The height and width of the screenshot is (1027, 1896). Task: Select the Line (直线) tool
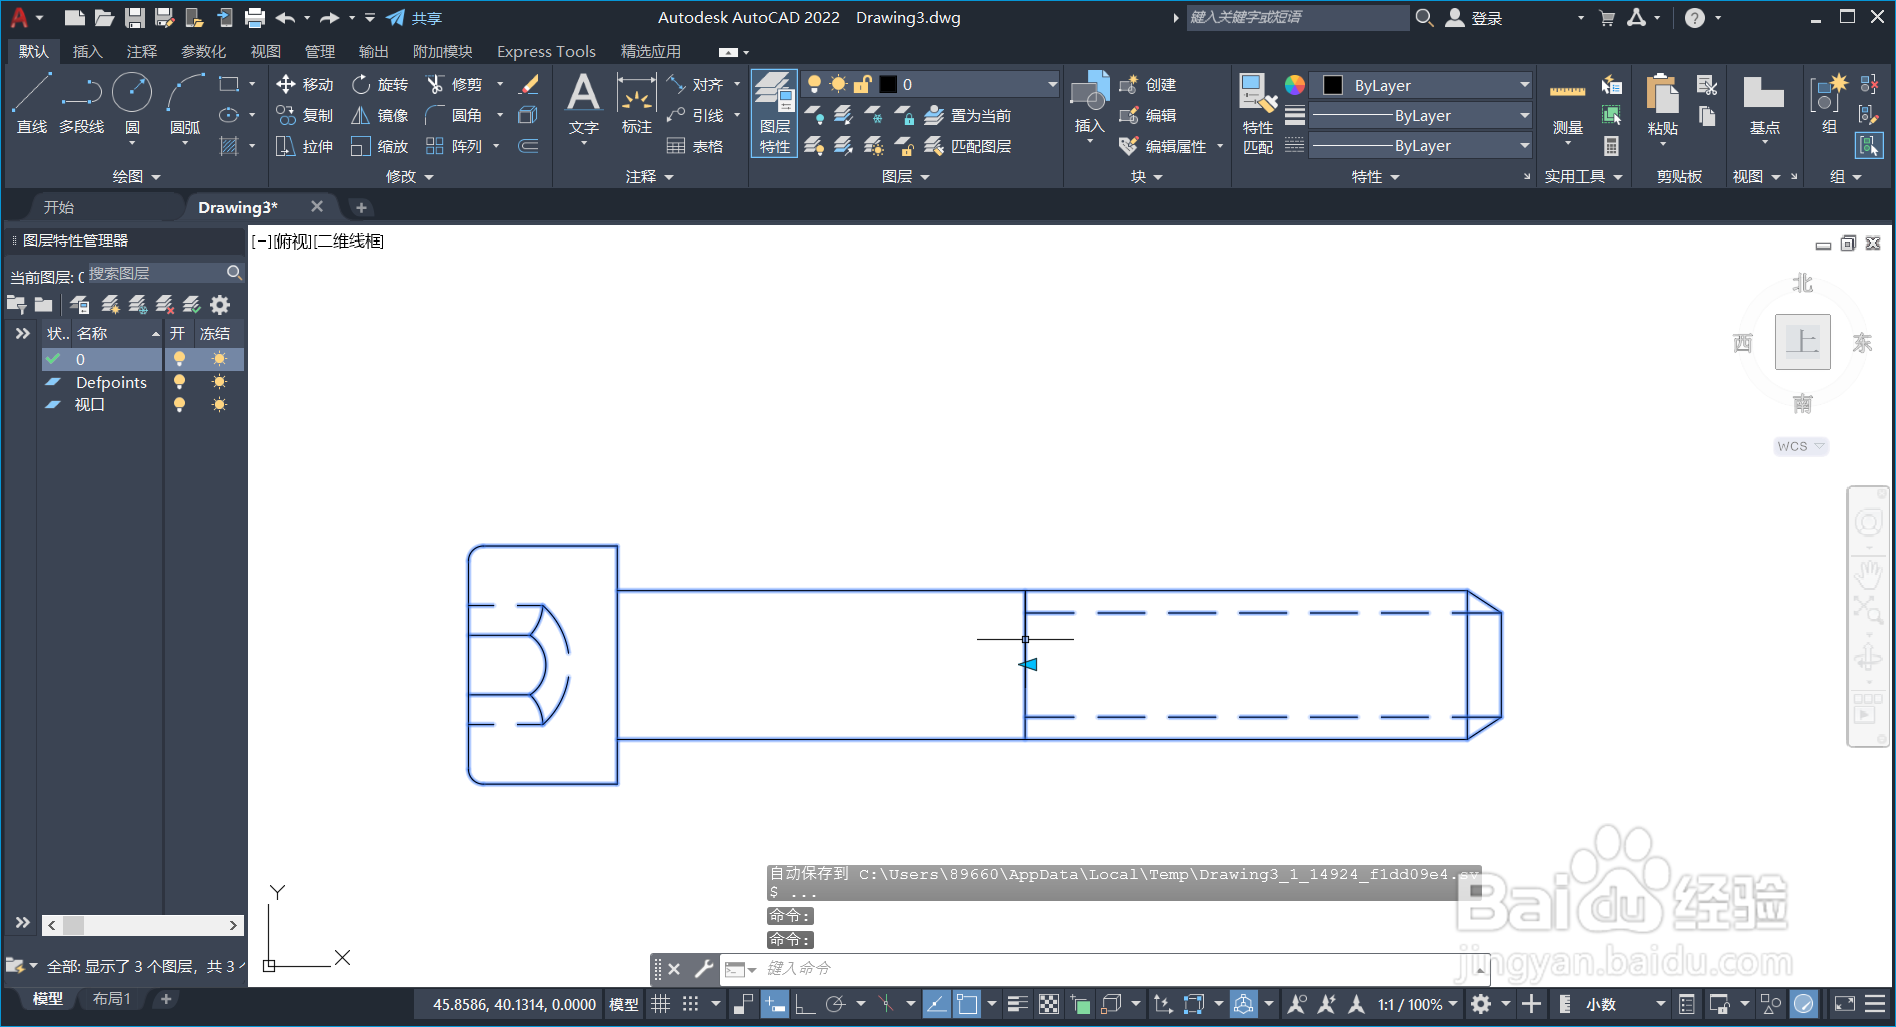point(31,104)
